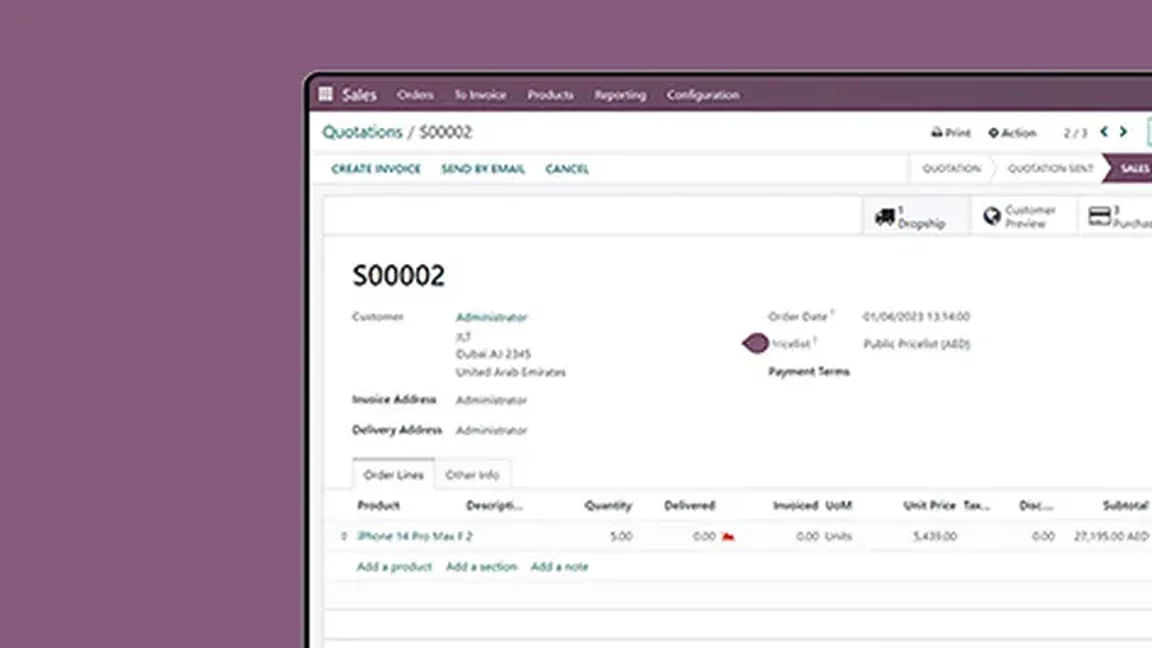Sort by Unit Price column header
This screenshot has height=648, width=1152.
(929, 505)
